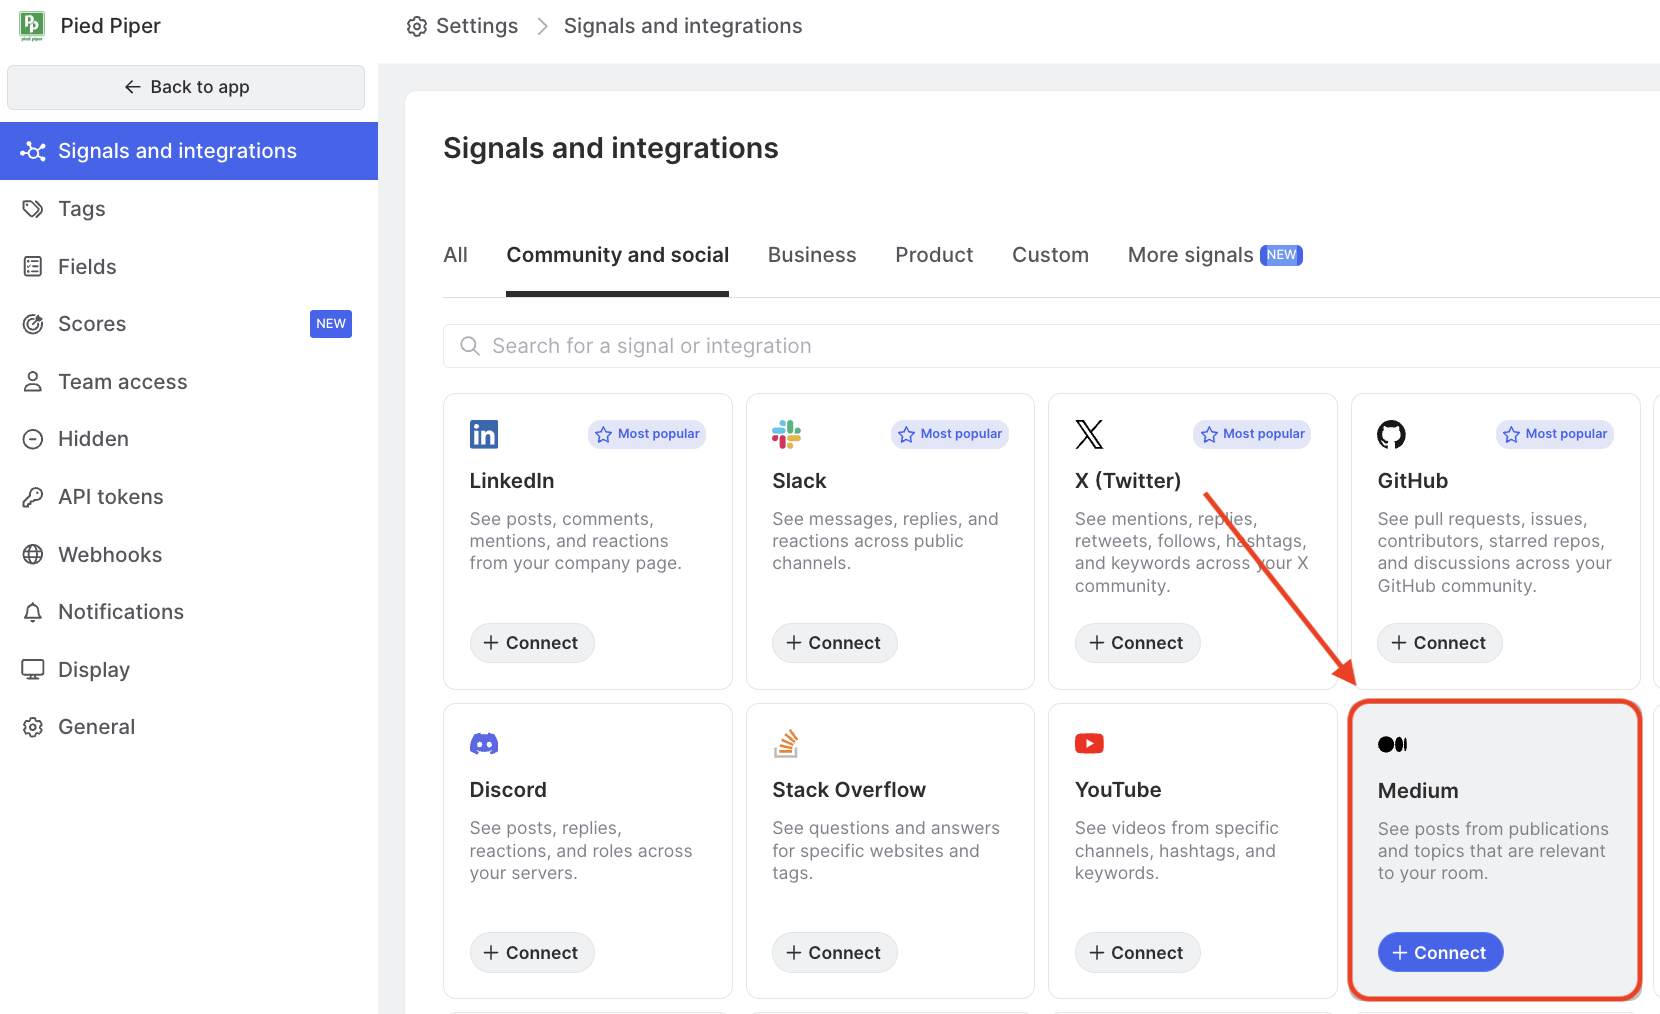Click the Team access person icon

tap(33, 382)
